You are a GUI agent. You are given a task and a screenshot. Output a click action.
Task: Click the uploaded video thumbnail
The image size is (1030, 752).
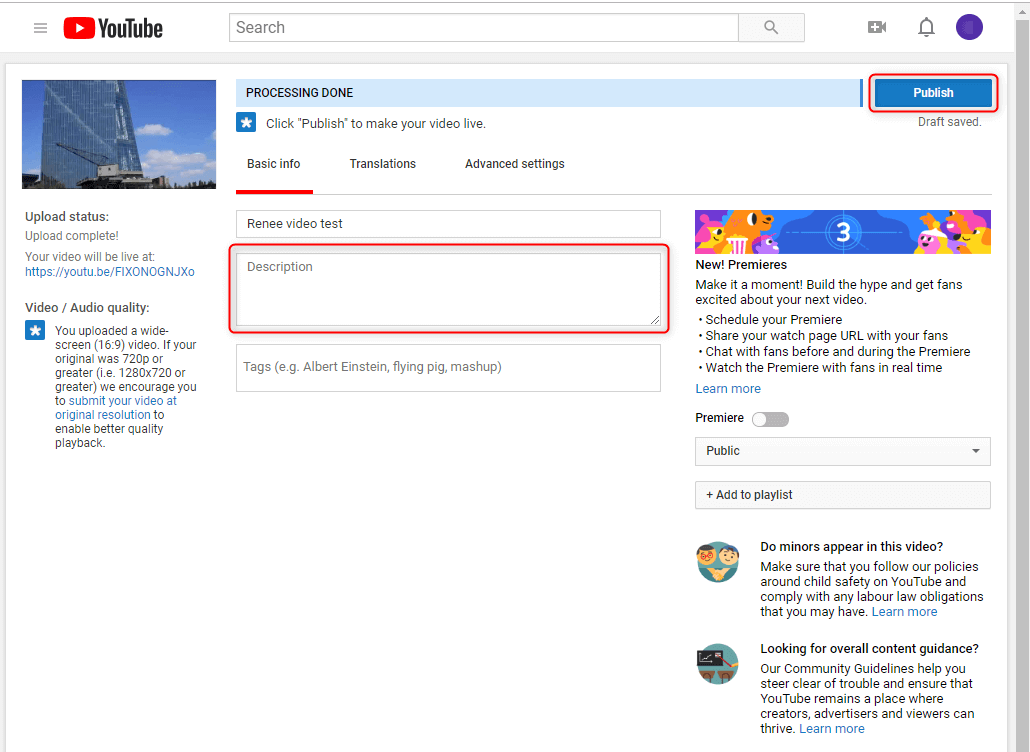coord(119,134)
